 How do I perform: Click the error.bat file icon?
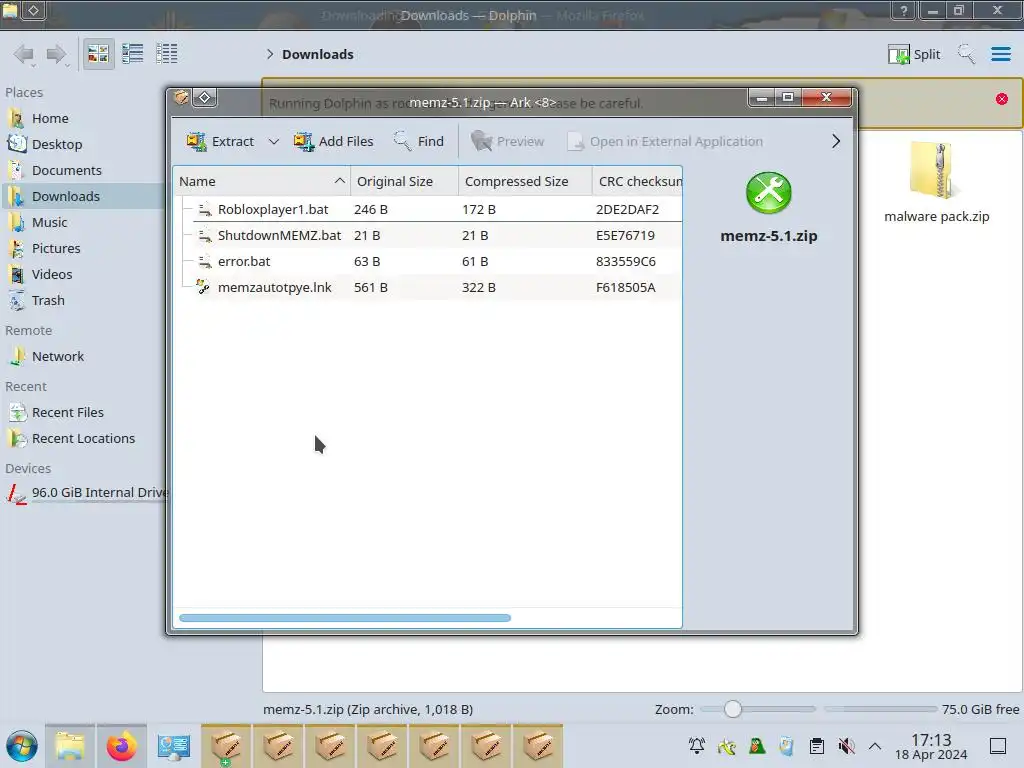(204, 261)
